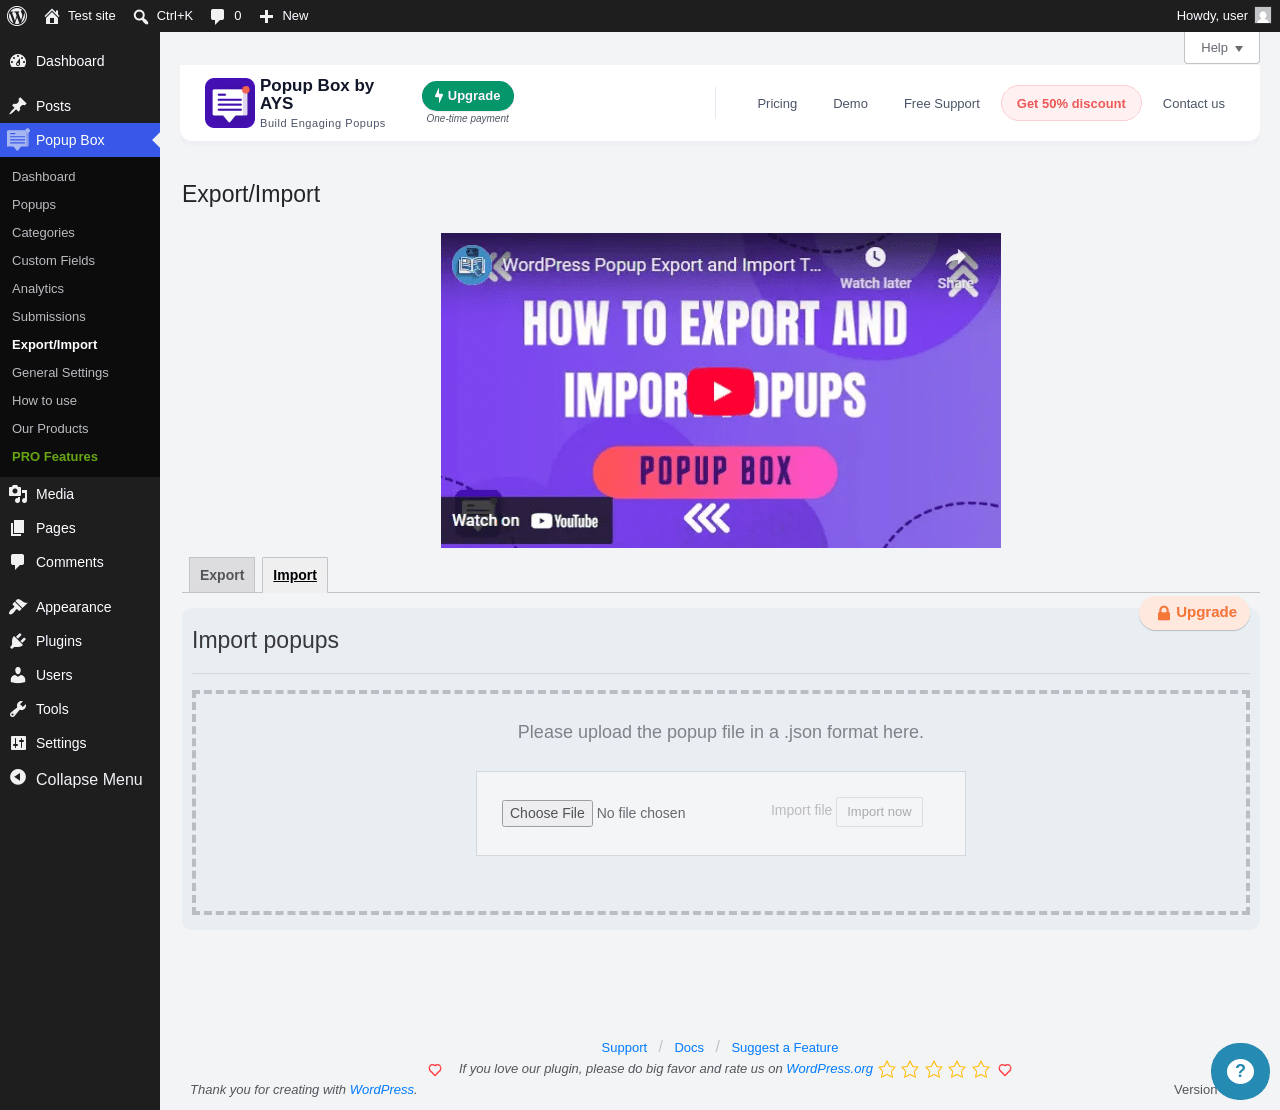Click the Watch later clock icon
This screenshot has height=1110, width=1280.
click(x=875, y=257)
